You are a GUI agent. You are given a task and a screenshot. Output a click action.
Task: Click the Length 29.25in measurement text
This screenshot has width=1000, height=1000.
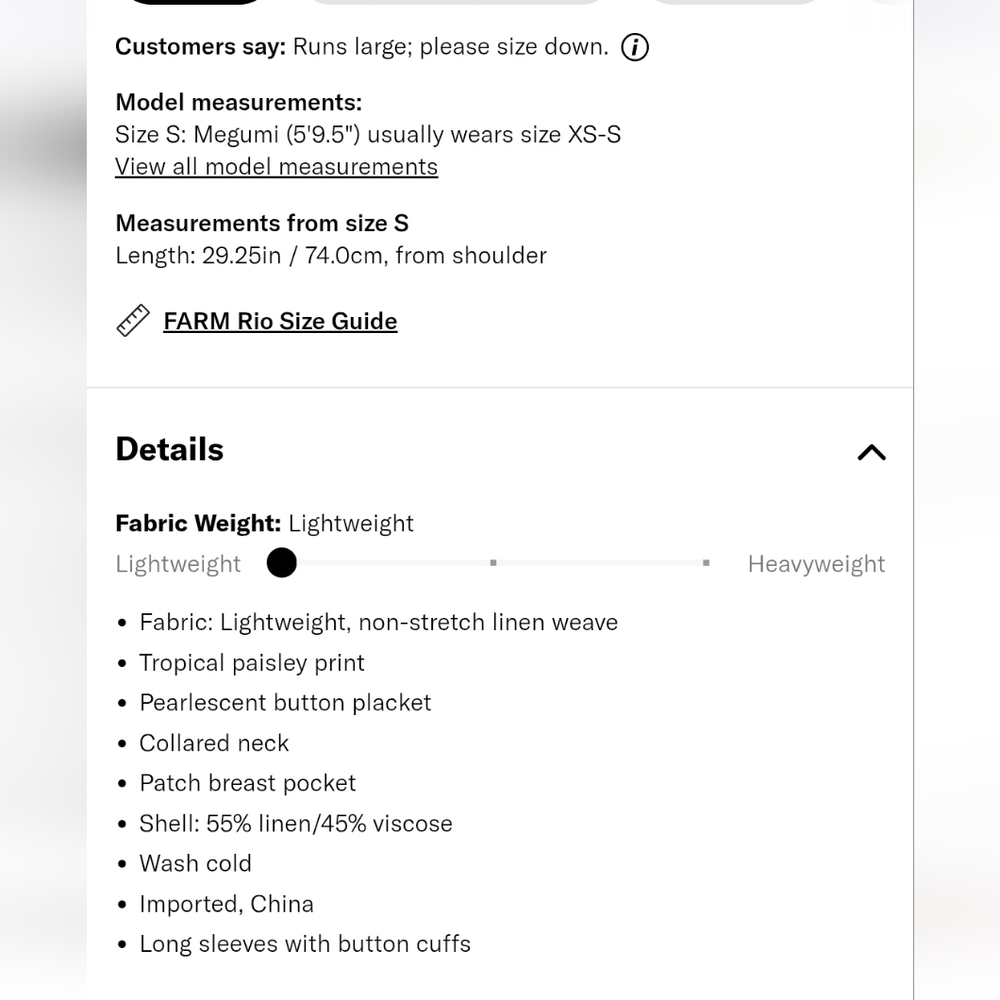(331, 256)
